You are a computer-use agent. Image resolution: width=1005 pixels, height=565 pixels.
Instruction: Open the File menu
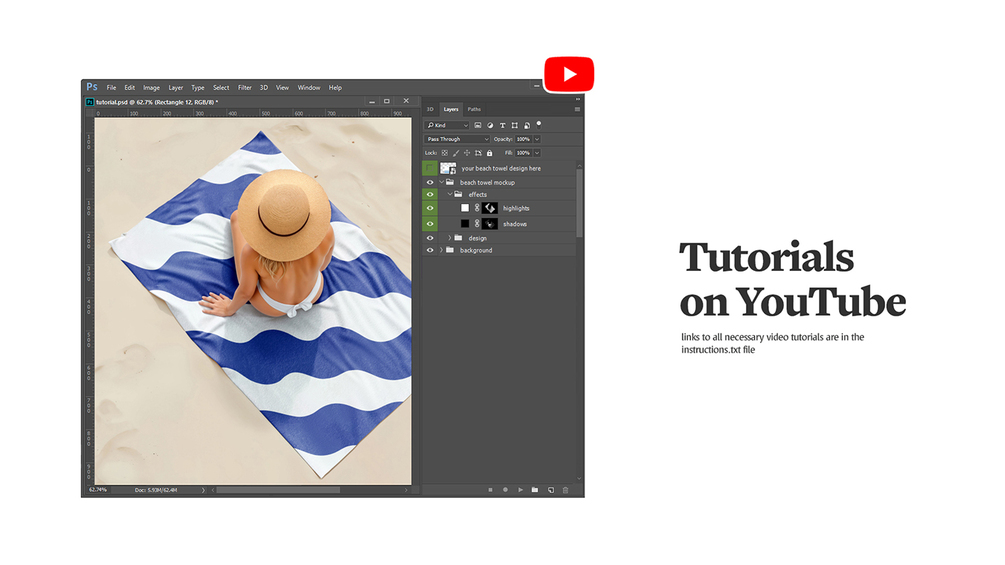(x=112, y=88)
